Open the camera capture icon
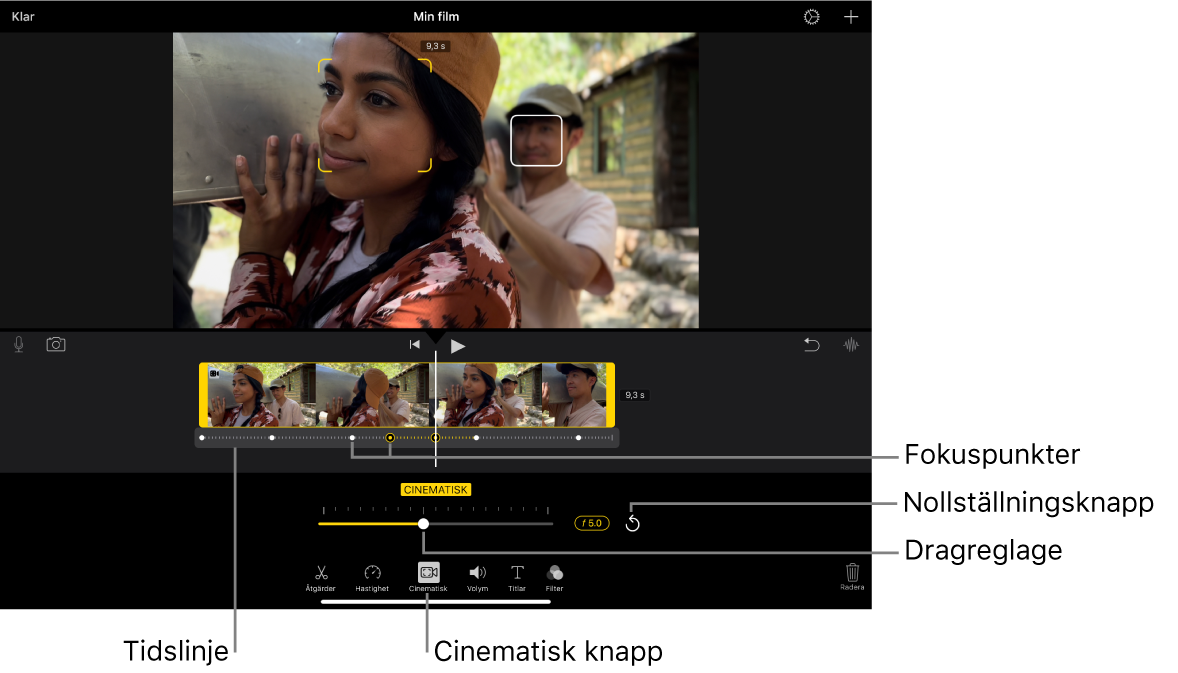 pyautogui.click(x=56, y=344)
